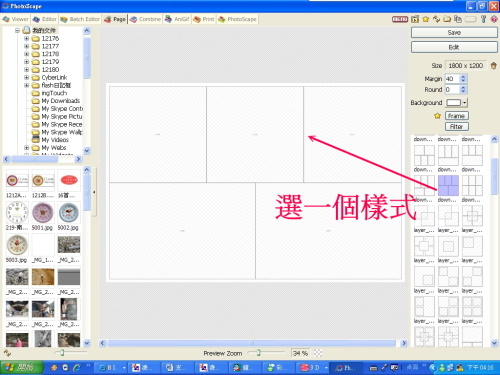Click the star icon beside Frame
This screenshot has width=500, height=375.
click(x=437, y=116)
